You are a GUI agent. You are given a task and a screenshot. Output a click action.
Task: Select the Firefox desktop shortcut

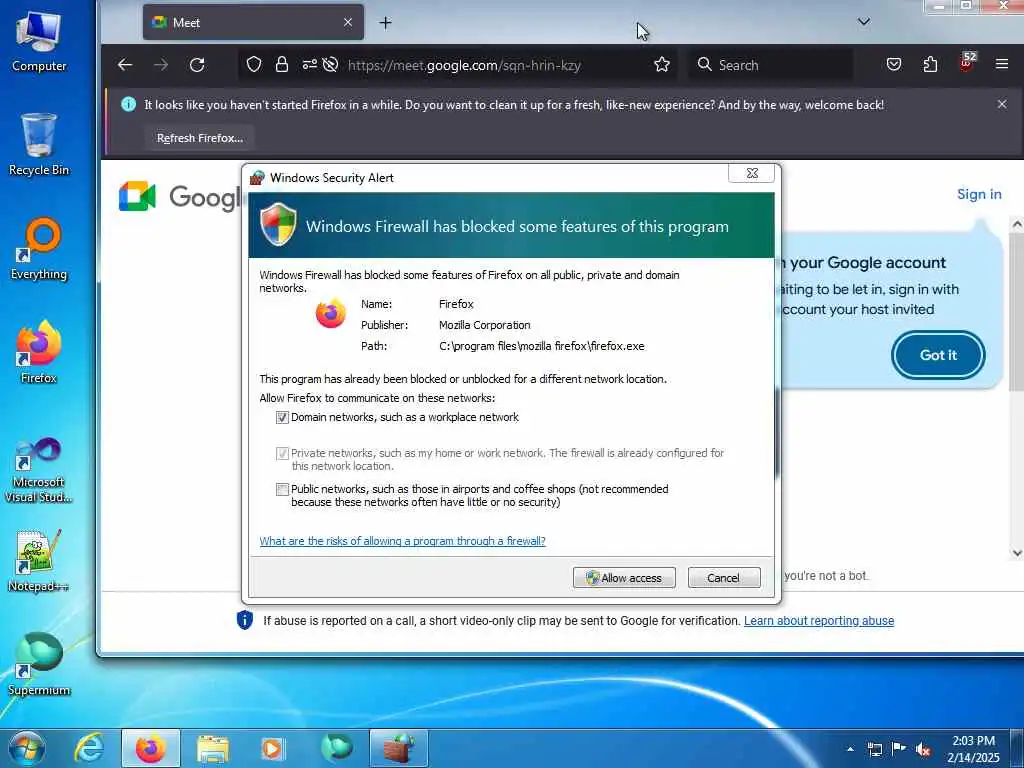point(39,353)
